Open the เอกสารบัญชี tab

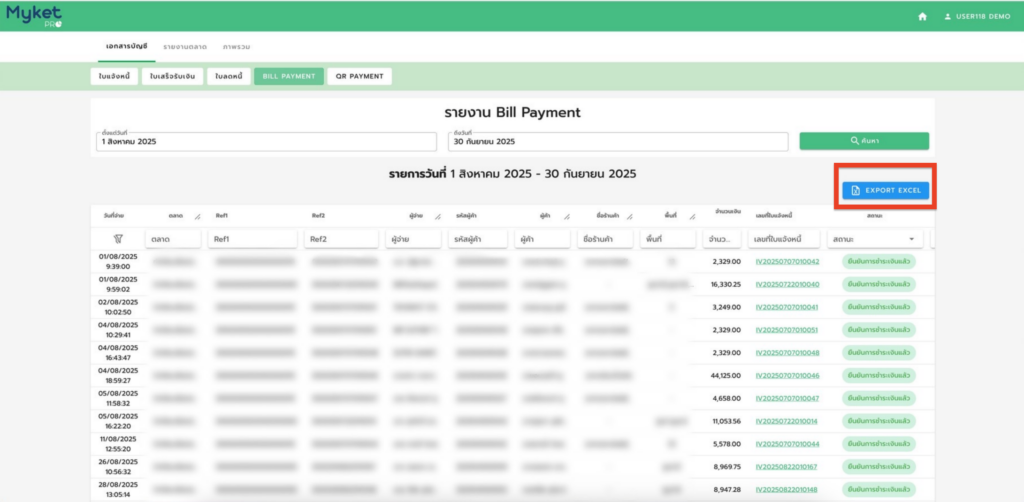coord(127,46)
